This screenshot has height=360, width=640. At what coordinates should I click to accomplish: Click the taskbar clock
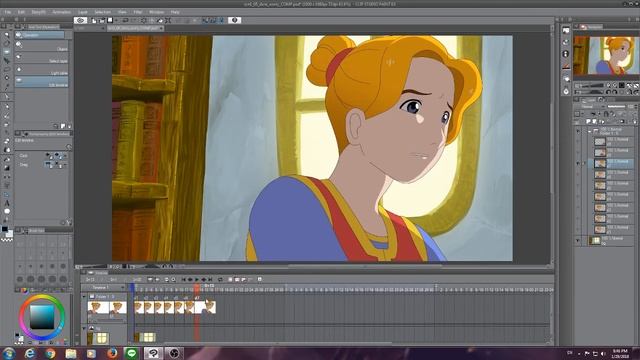coord(620,353)
